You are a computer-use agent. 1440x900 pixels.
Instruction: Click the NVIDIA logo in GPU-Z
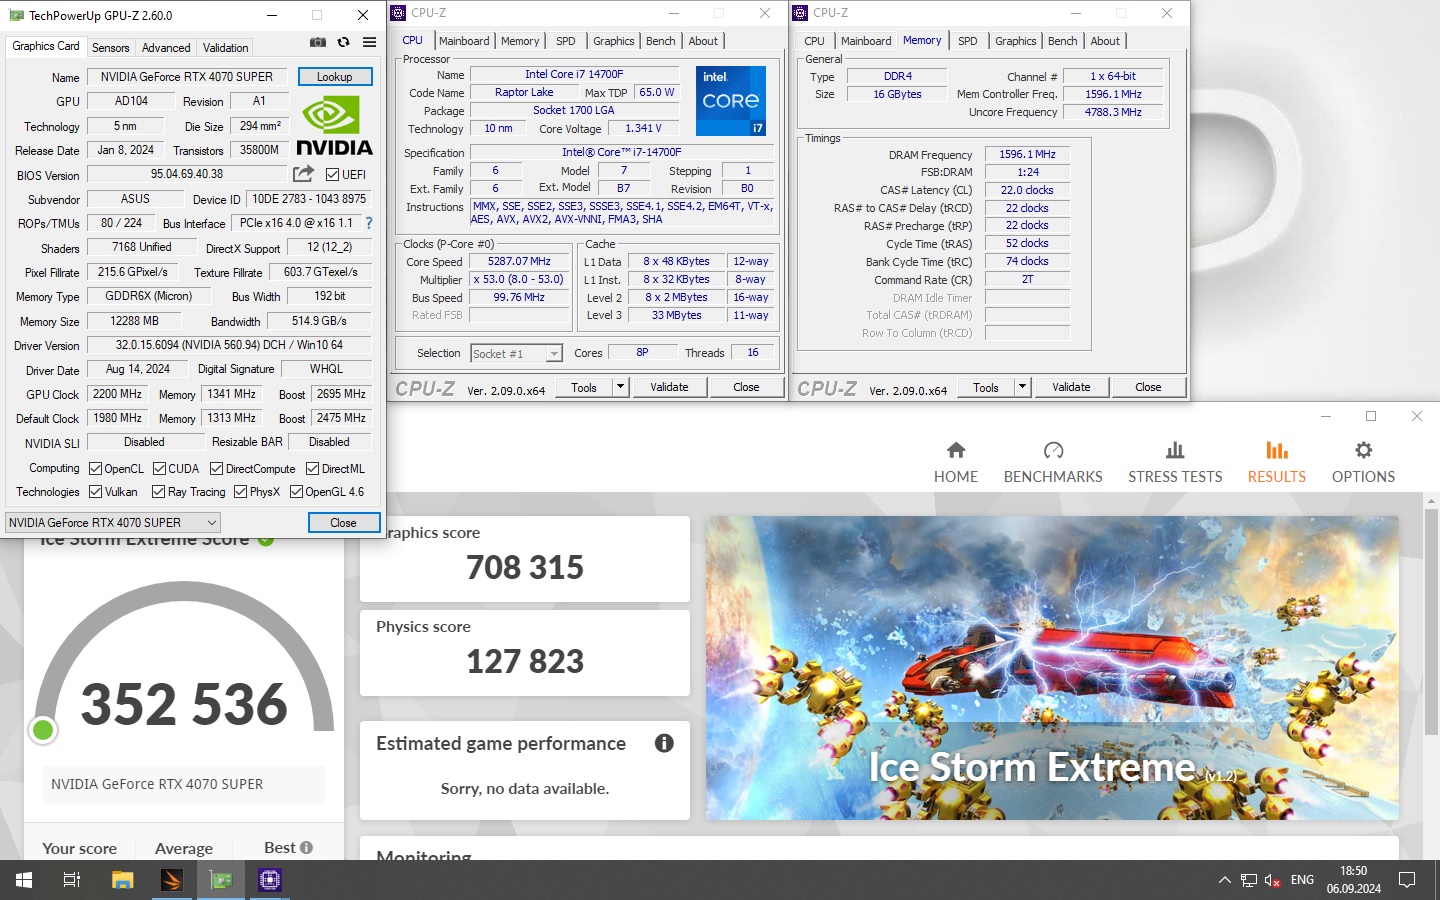click(334, 126)
